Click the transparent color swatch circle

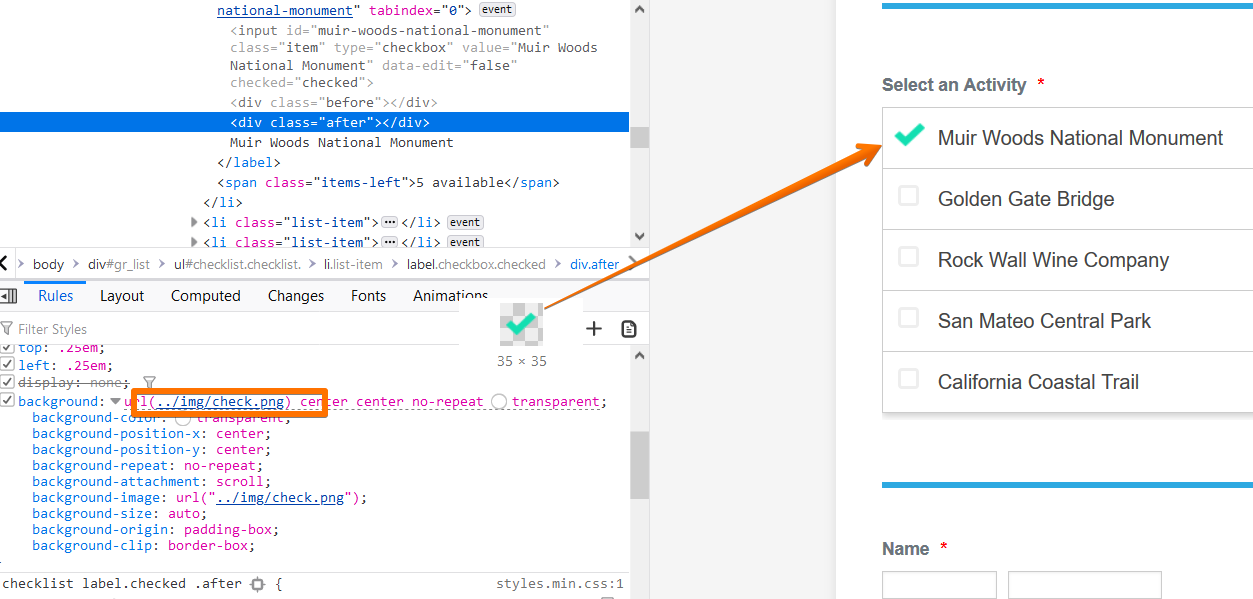[x=499, y=401]
